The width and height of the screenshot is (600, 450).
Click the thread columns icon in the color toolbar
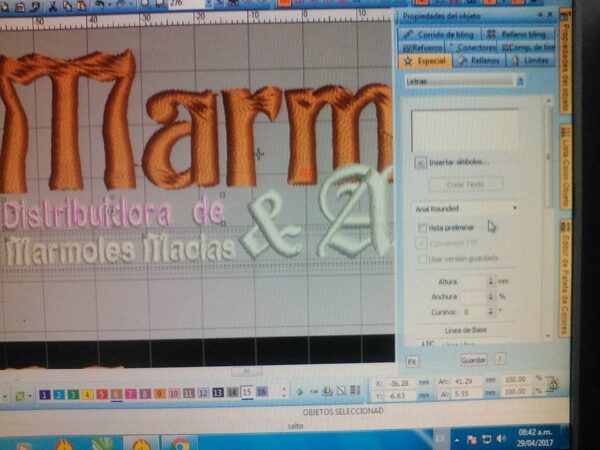pyautogui.click(x=355, y=390)
